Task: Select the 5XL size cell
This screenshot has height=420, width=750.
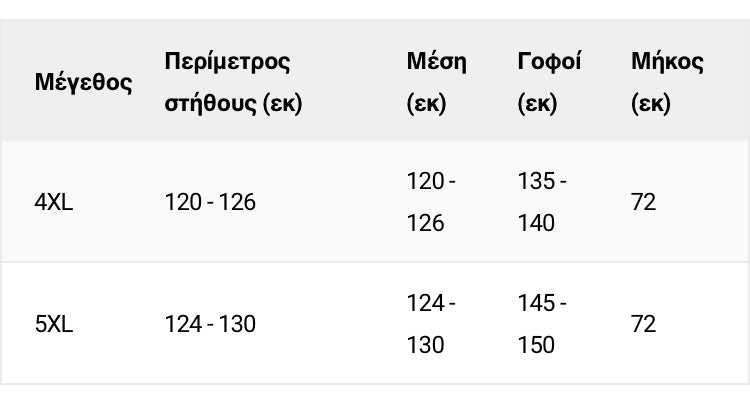Action: [x=54, y=324]
